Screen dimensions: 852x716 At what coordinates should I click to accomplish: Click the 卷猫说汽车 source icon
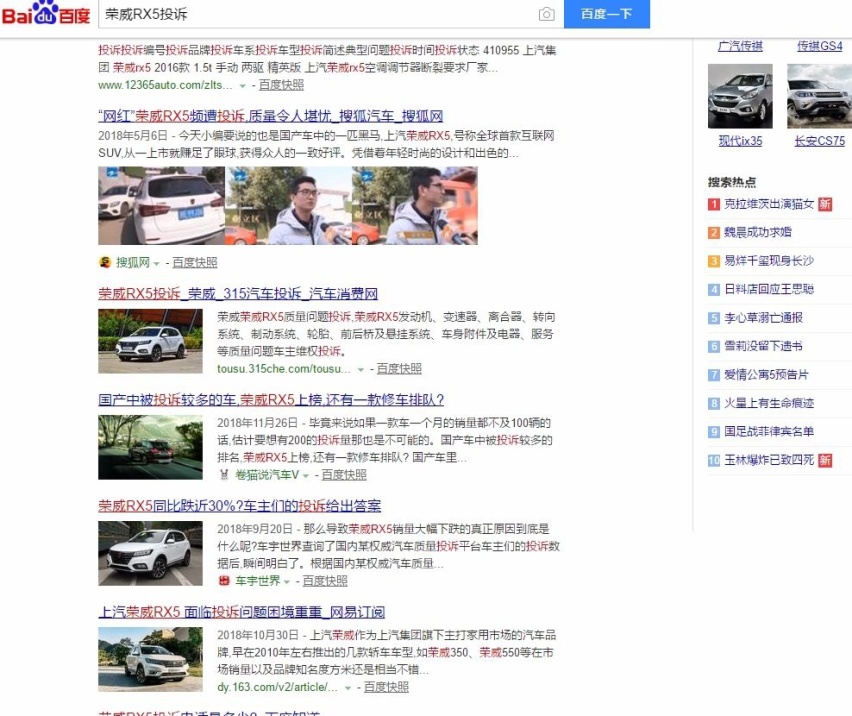[x=224, y=475]
